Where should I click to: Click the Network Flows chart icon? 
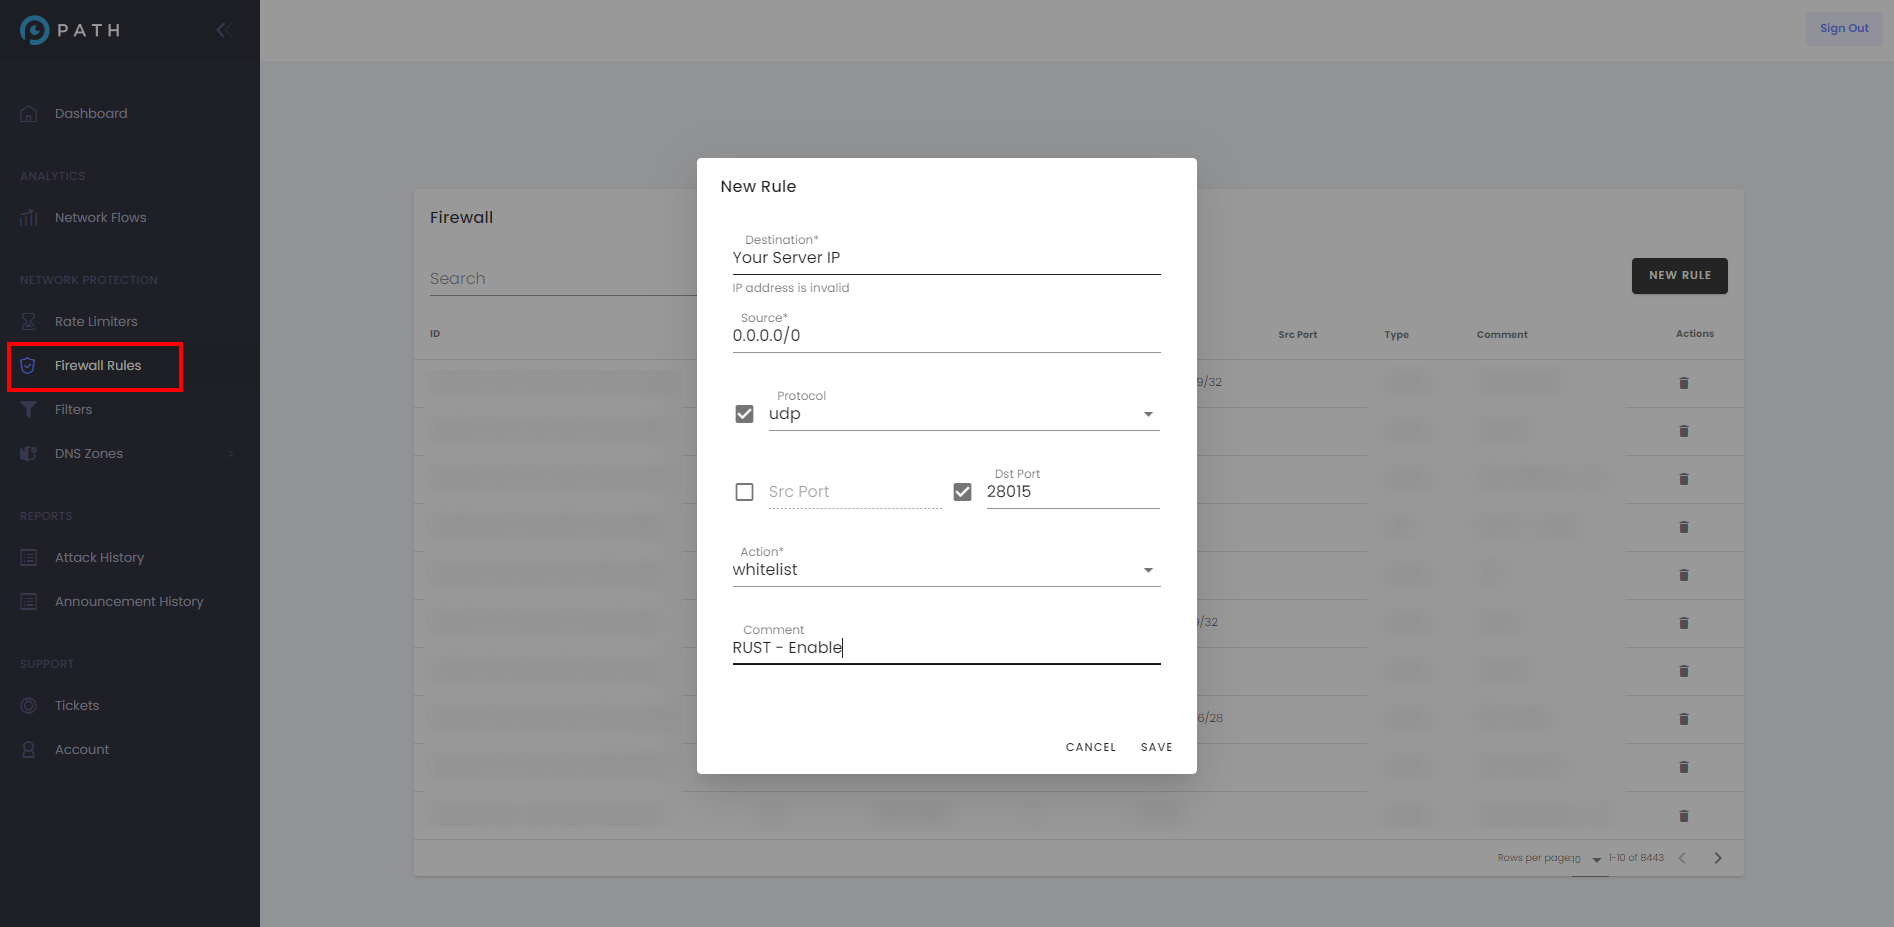coord(29,218)
